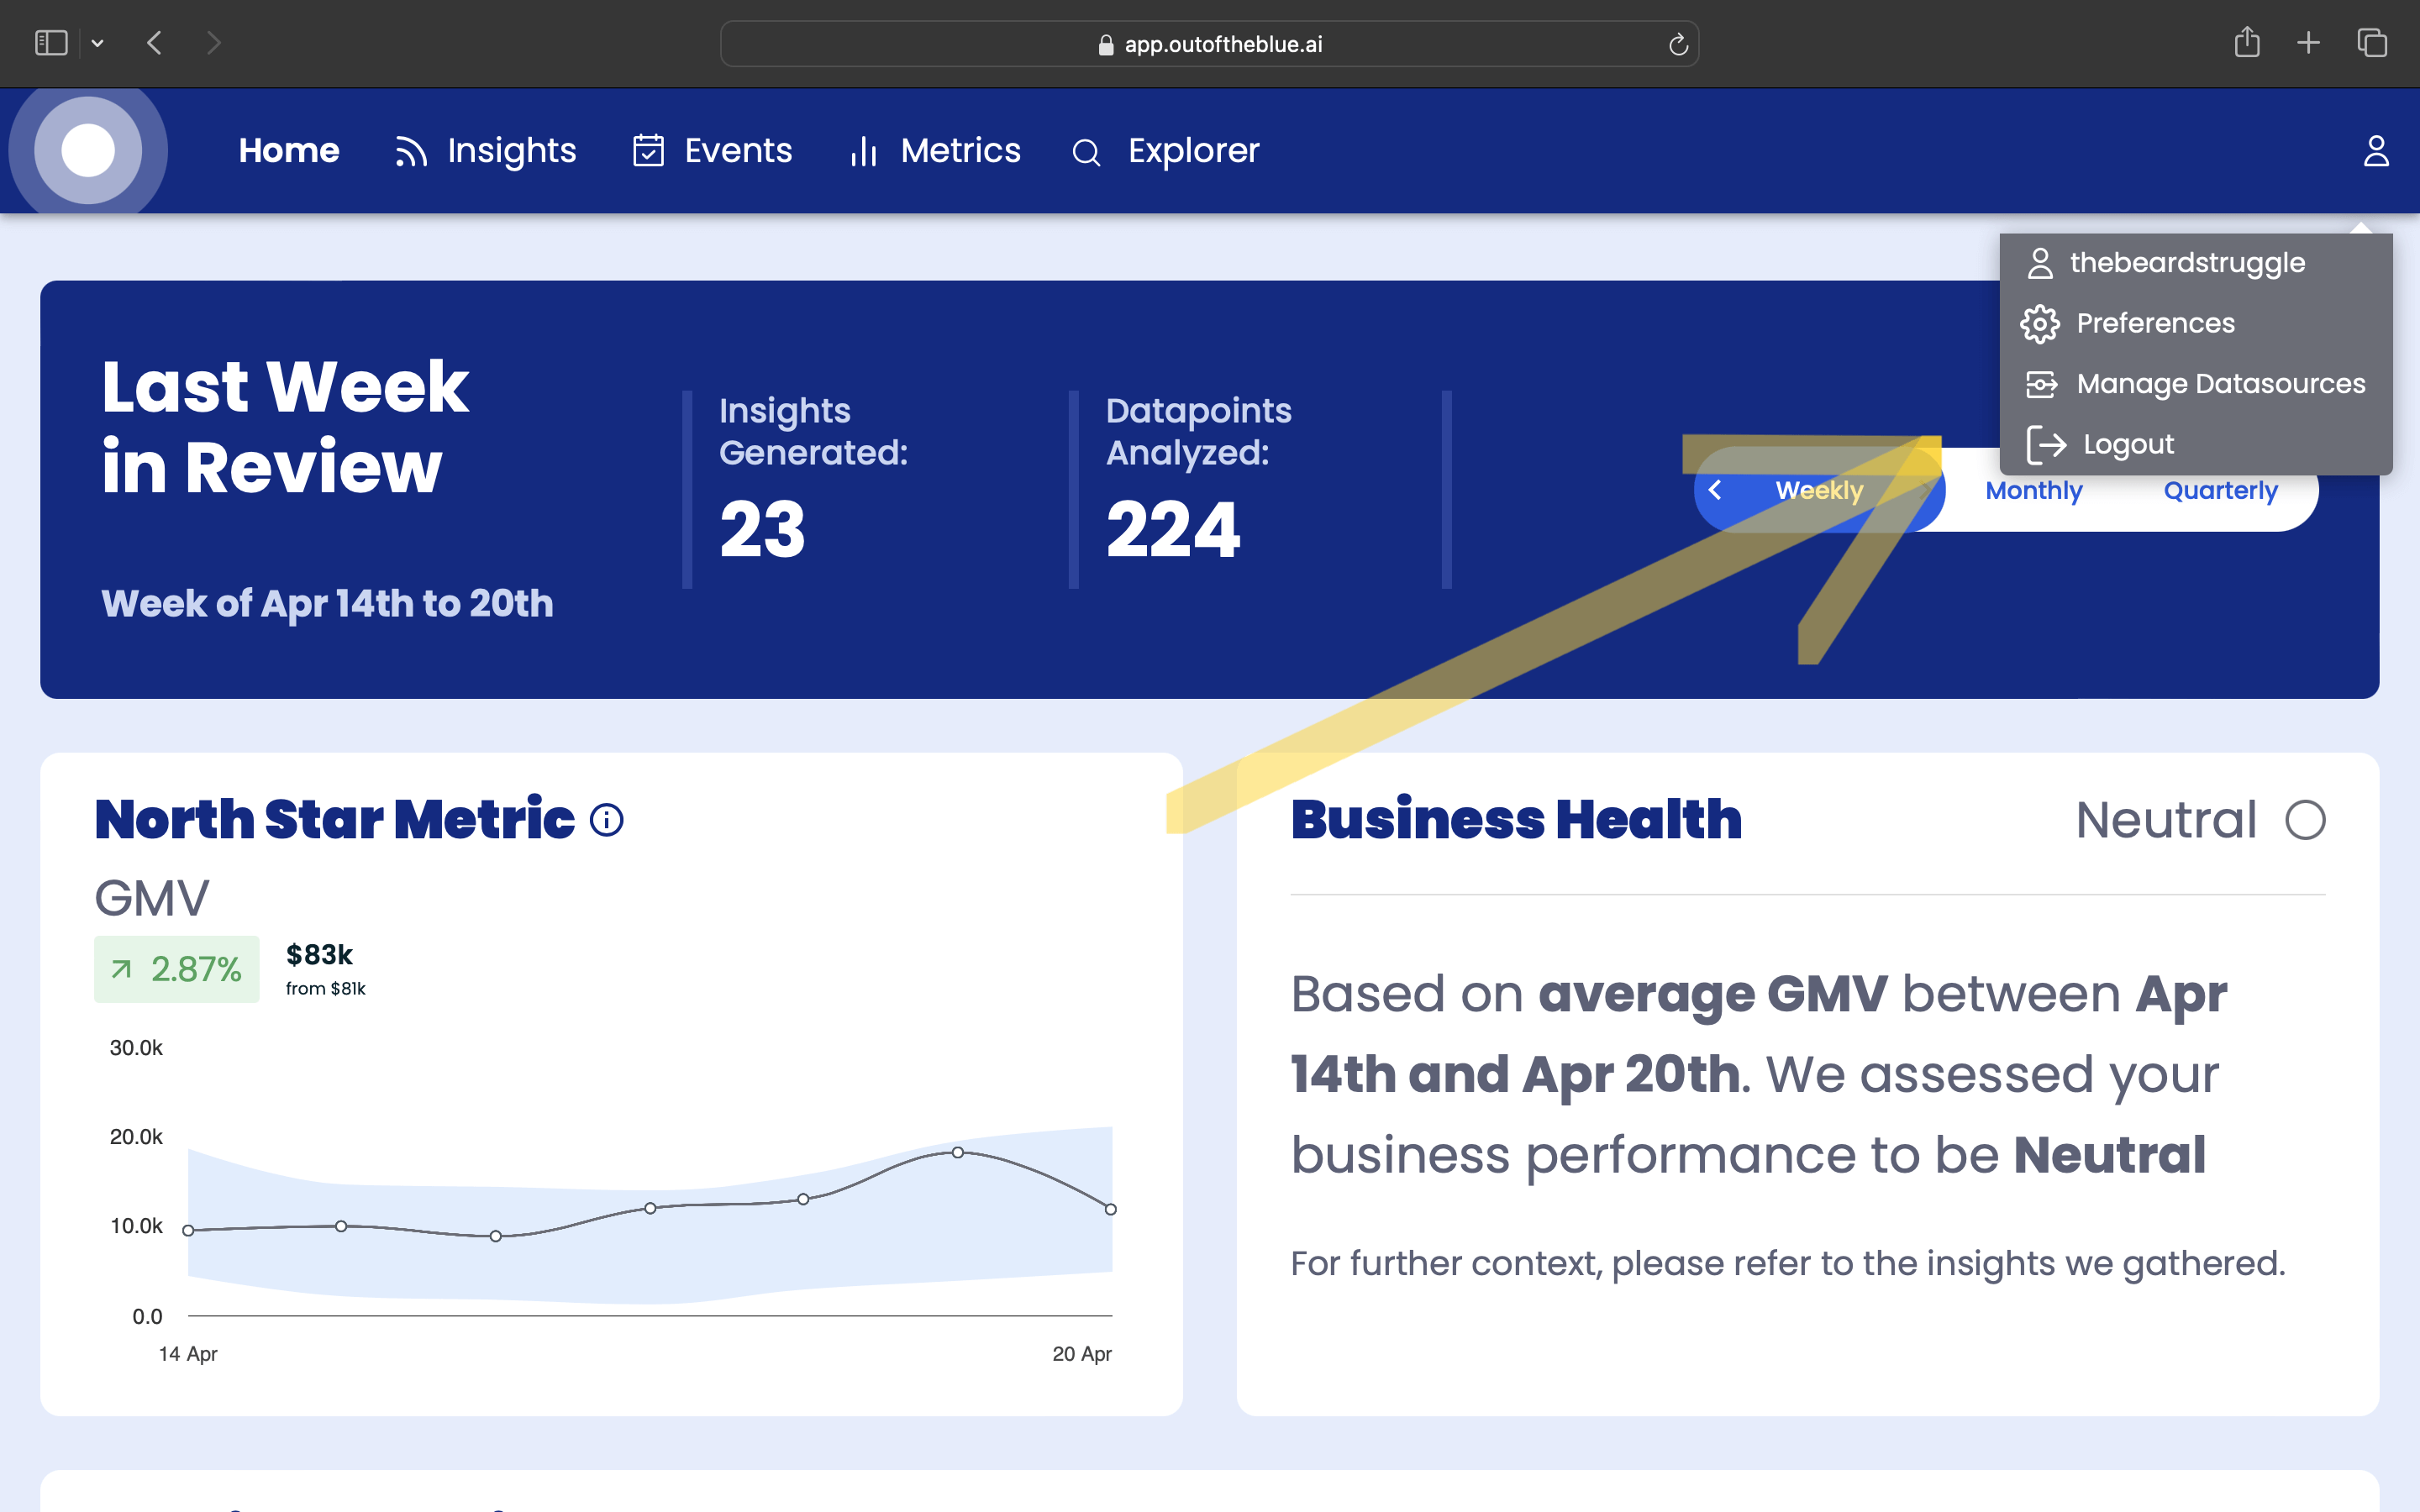Select the Weekly period option
The width and height of the screenshot is (2420, 1512).
[1819, 490]
